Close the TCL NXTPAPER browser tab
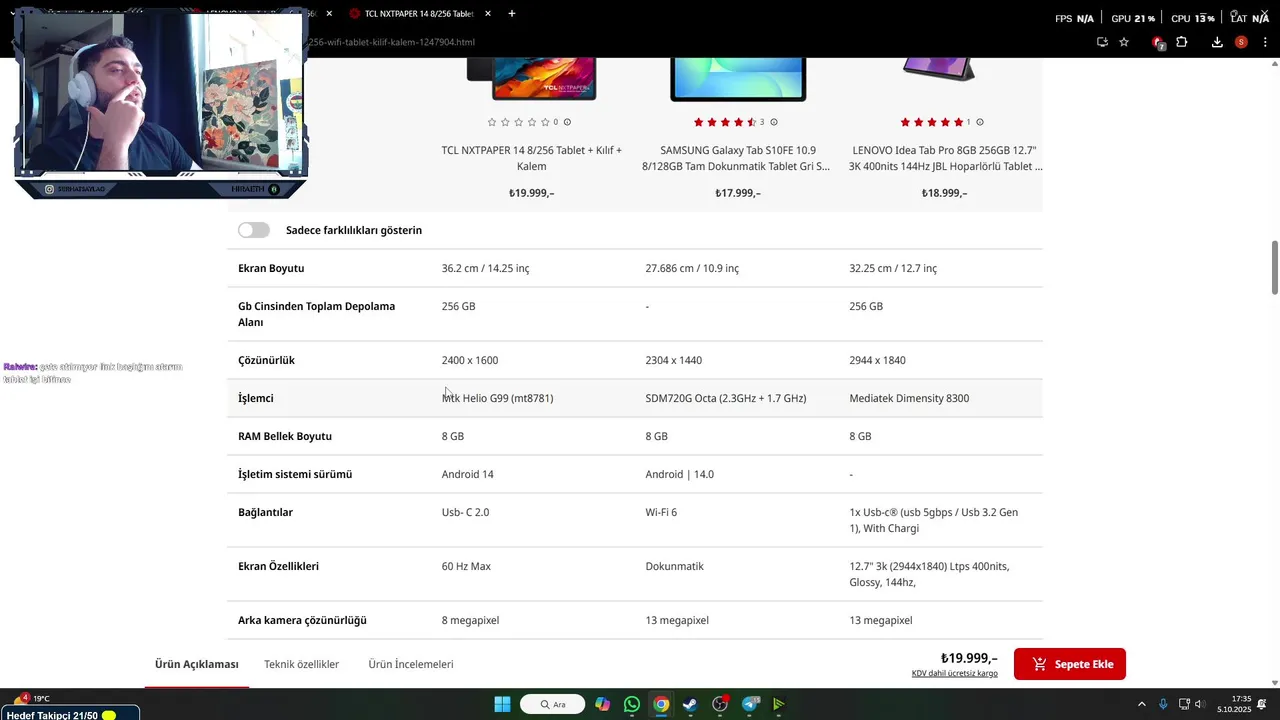 [x=488, y=14]
